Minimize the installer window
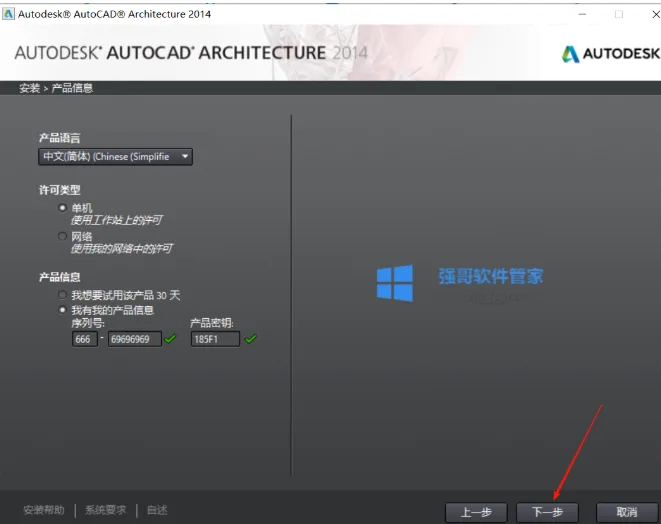The image size is (661, 524). coord(582,14)
